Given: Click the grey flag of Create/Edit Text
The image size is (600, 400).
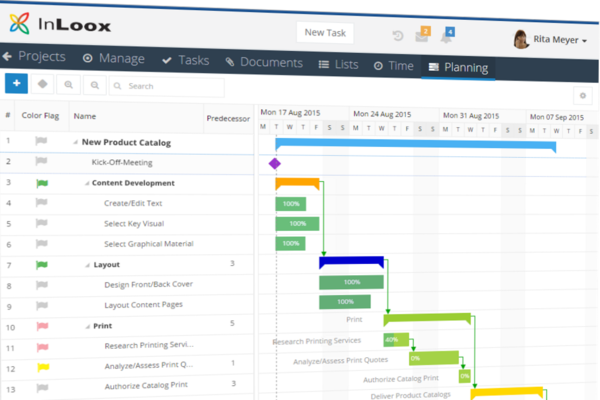Looking at the screenshot, I should click(41, 202).
